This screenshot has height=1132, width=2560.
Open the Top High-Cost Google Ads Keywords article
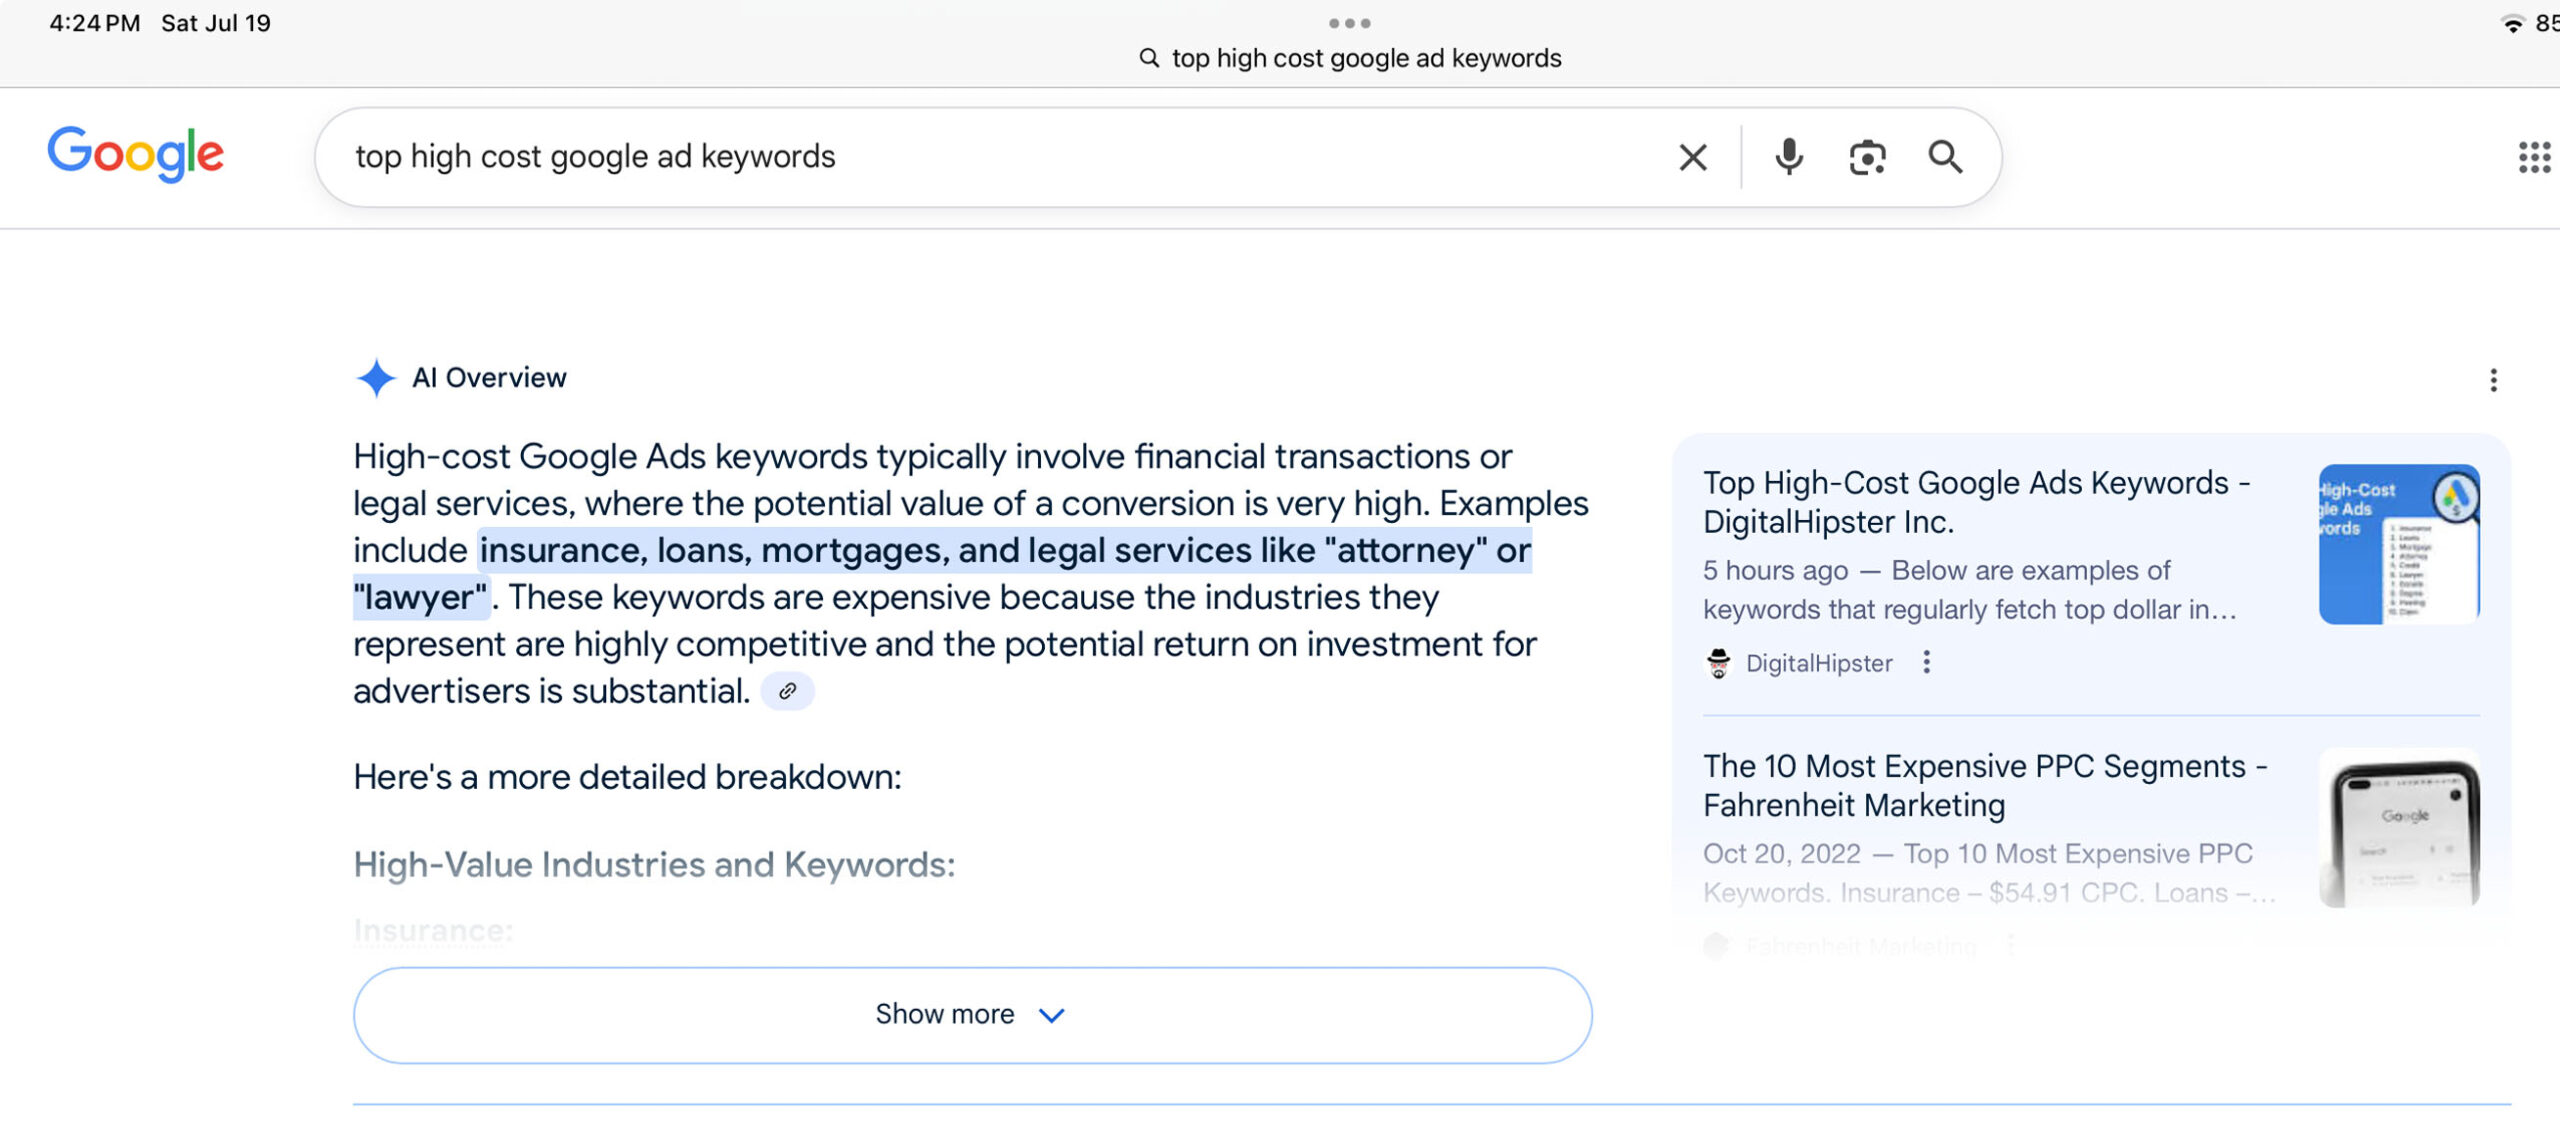click(1976, 502)
